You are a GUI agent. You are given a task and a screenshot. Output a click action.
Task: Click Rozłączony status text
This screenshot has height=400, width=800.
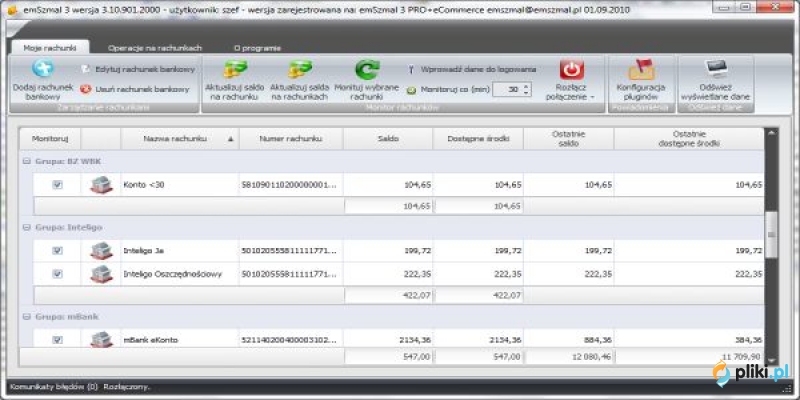128,387
